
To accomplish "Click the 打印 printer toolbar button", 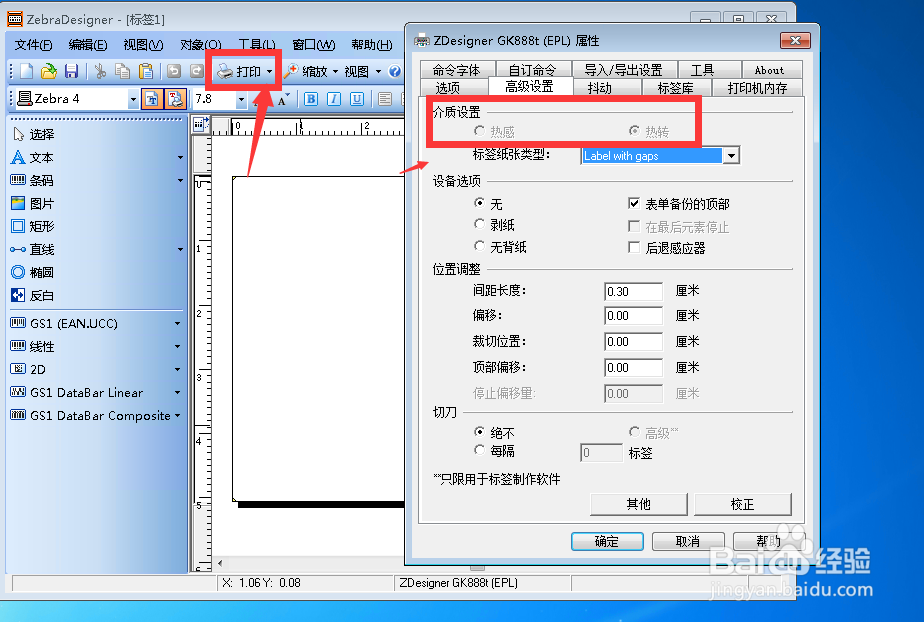I will click(239, 71).
